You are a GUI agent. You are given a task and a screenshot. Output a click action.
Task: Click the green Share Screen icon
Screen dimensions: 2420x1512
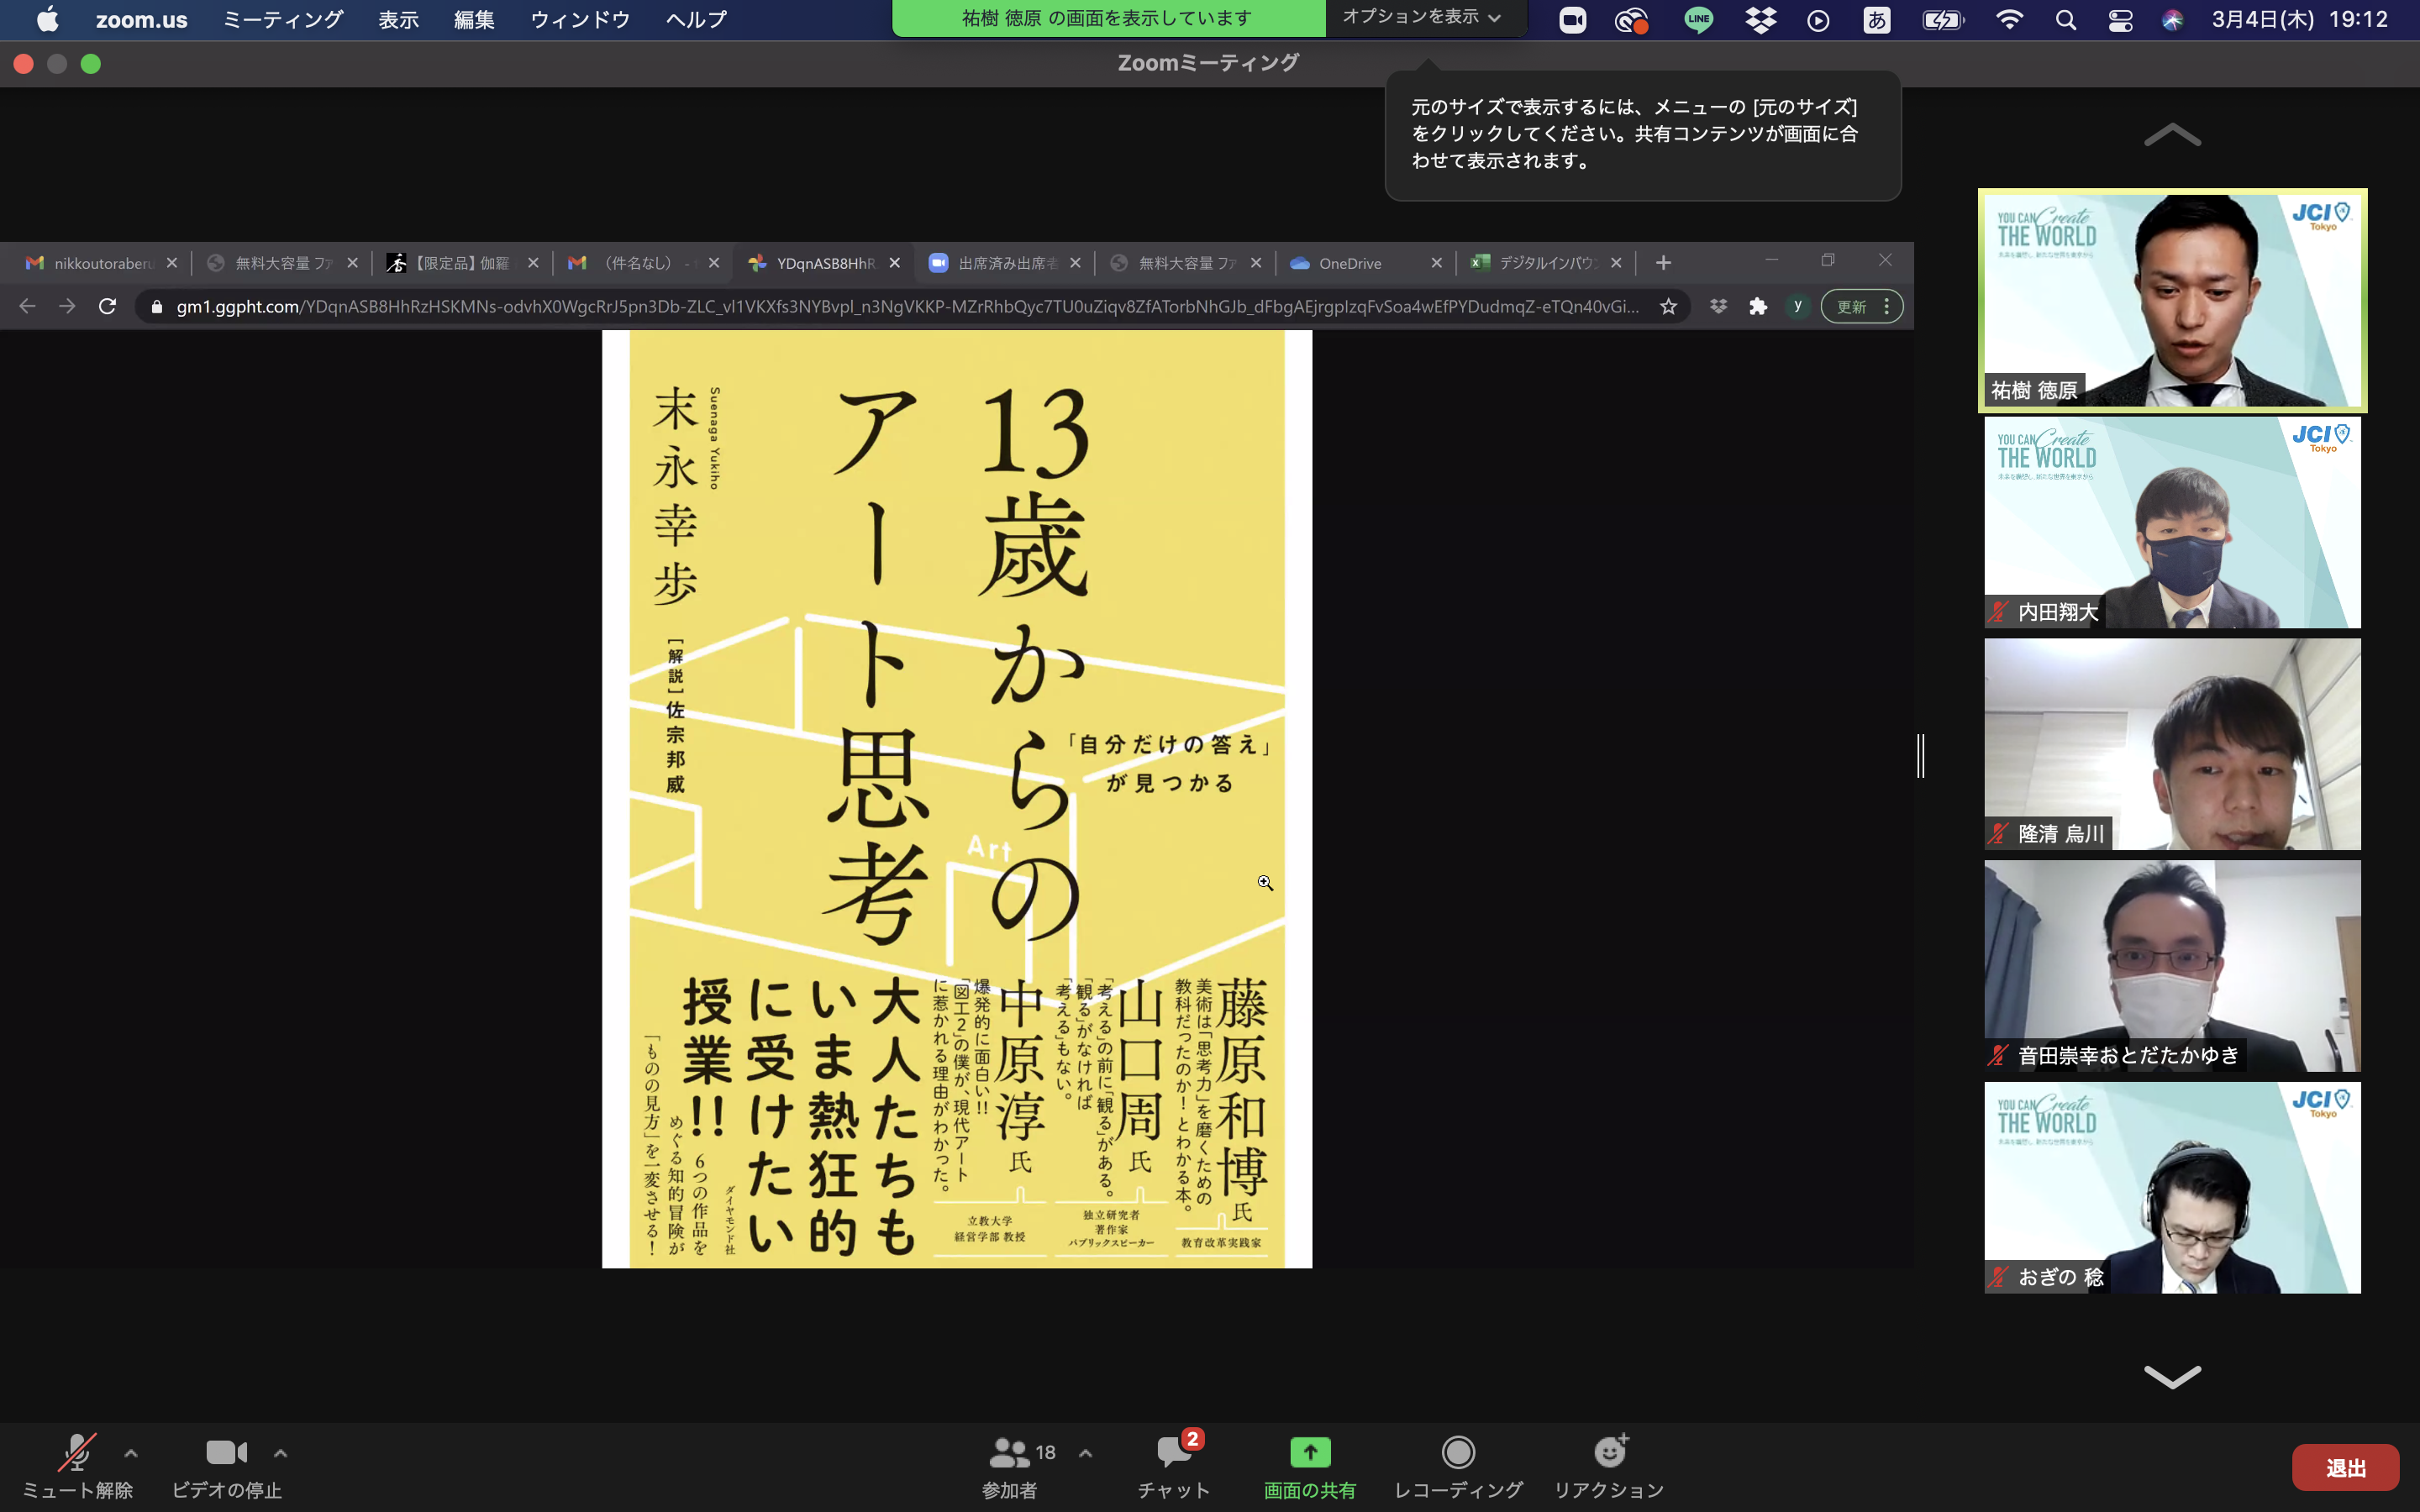coord(1310,1453)
